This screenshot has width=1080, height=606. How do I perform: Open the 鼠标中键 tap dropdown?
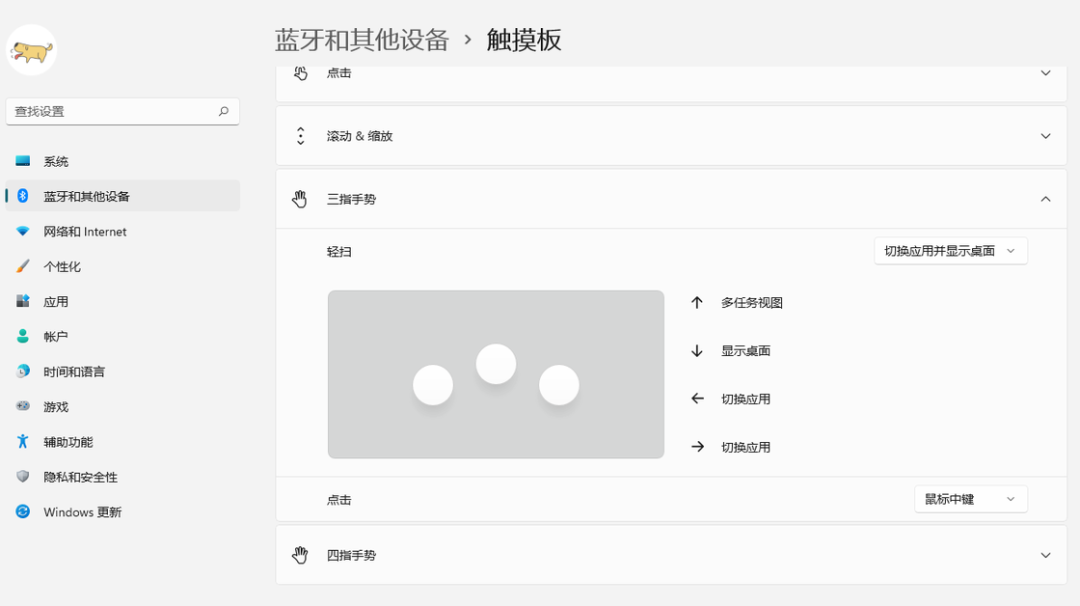[x=970, y=499]
